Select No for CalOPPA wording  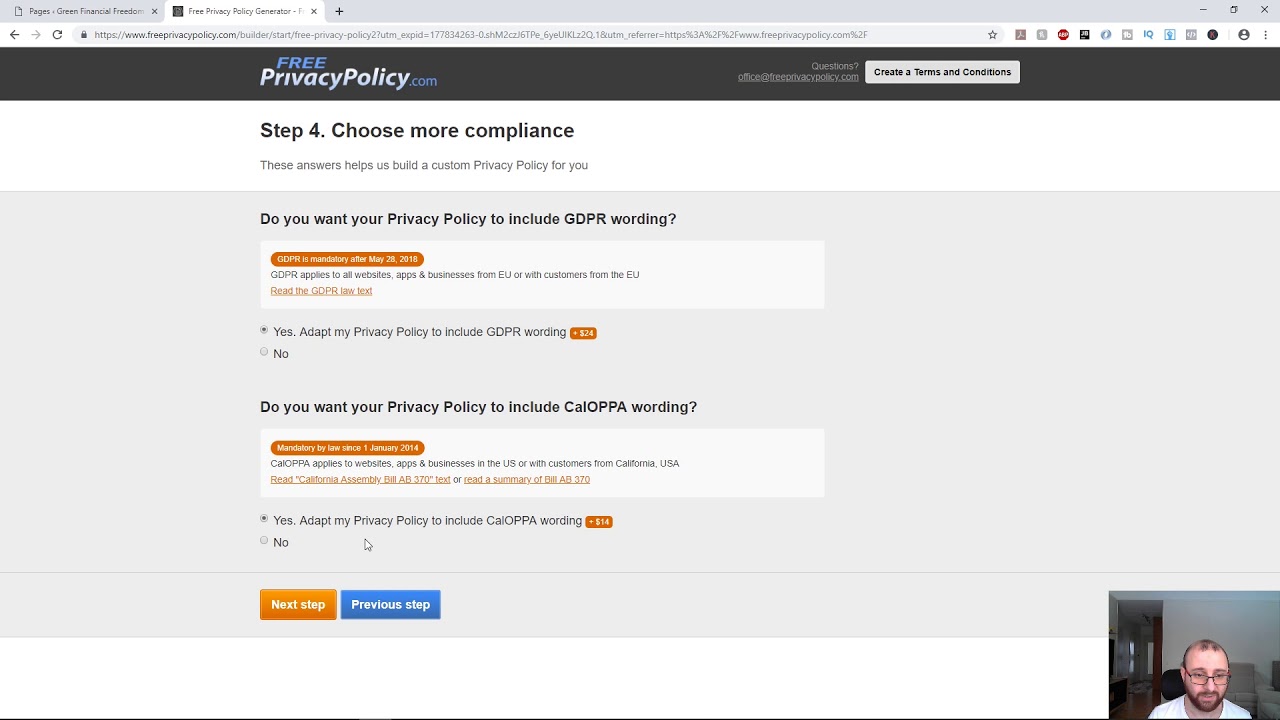tap(264, 540)
